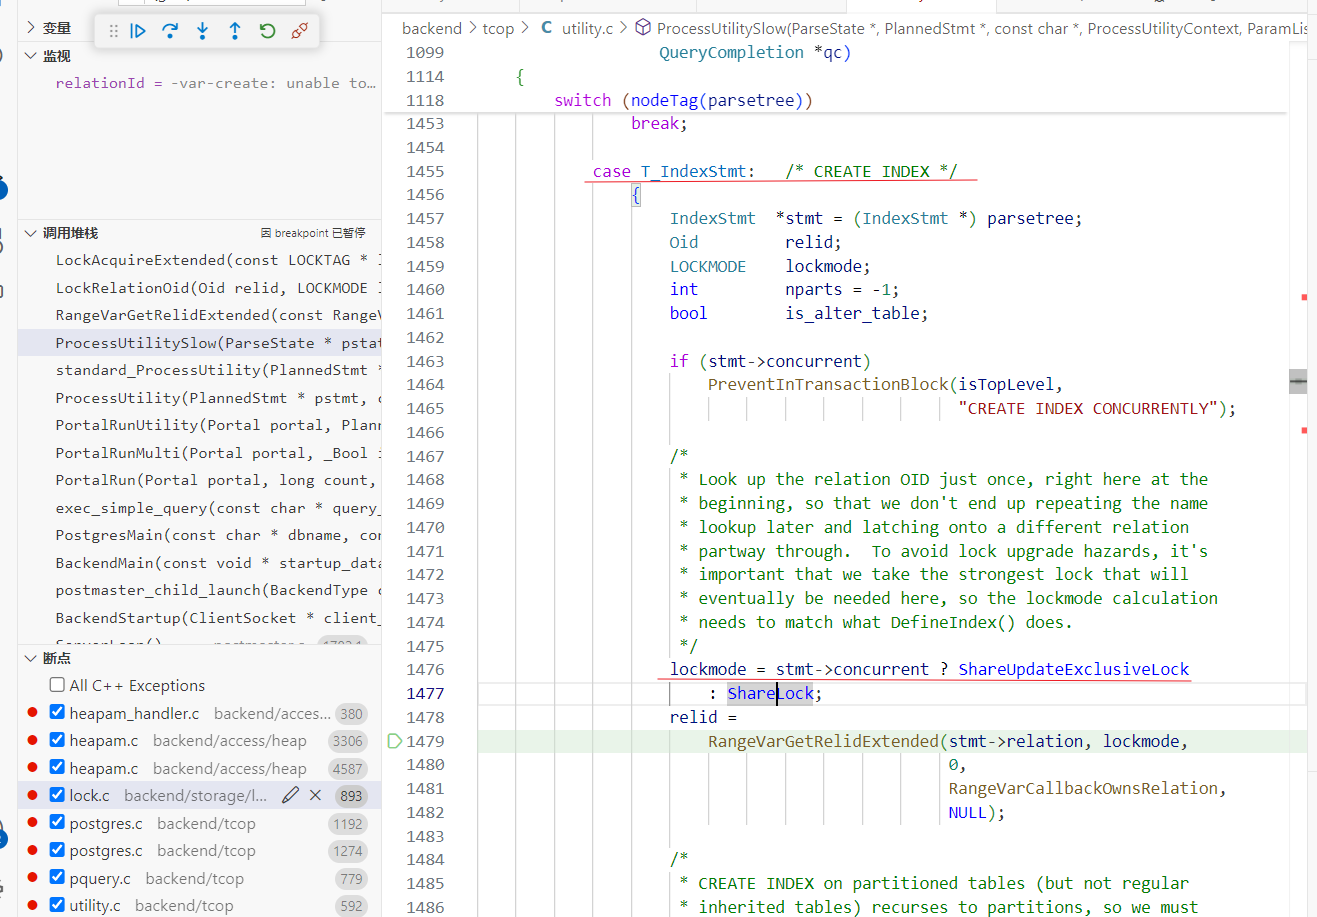The width and height of the screenshot is (1317, 917).
Task: Click the Step Out arrow icon
Action: pyautogui.click(x=235, y=31)
